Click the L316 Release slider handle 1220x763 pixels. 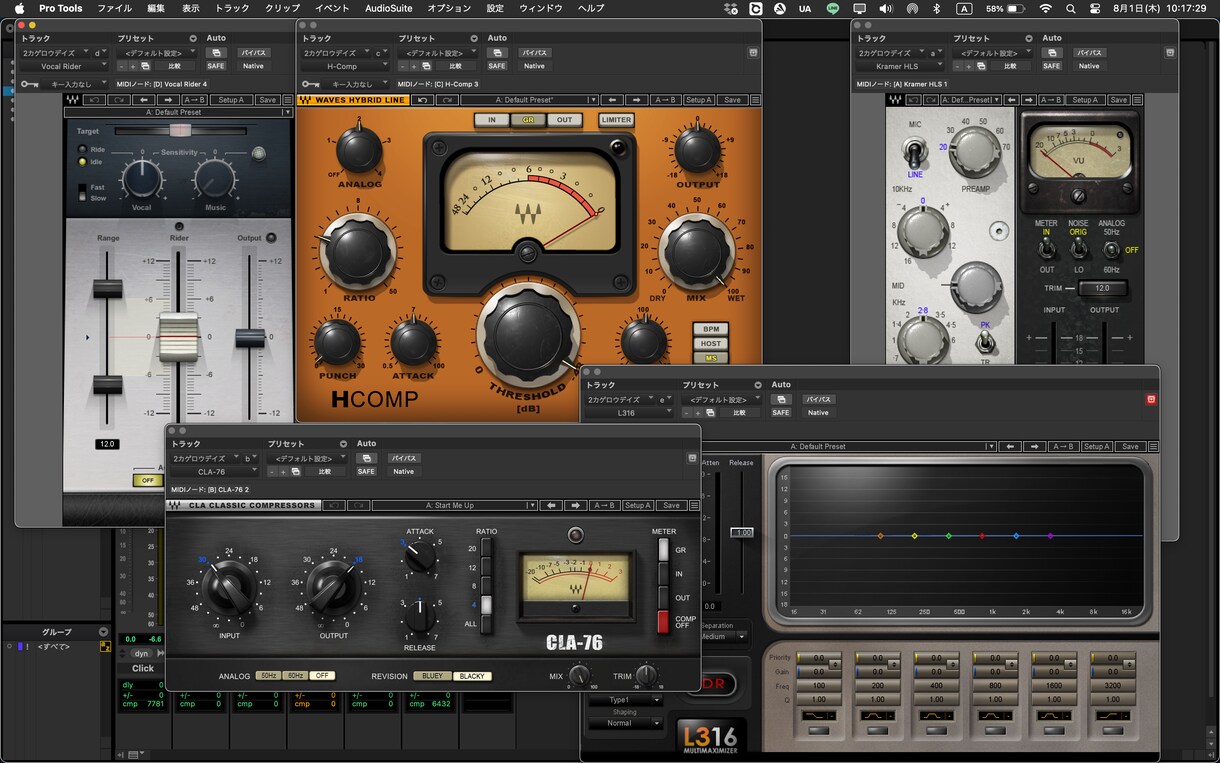click(741, 533)
